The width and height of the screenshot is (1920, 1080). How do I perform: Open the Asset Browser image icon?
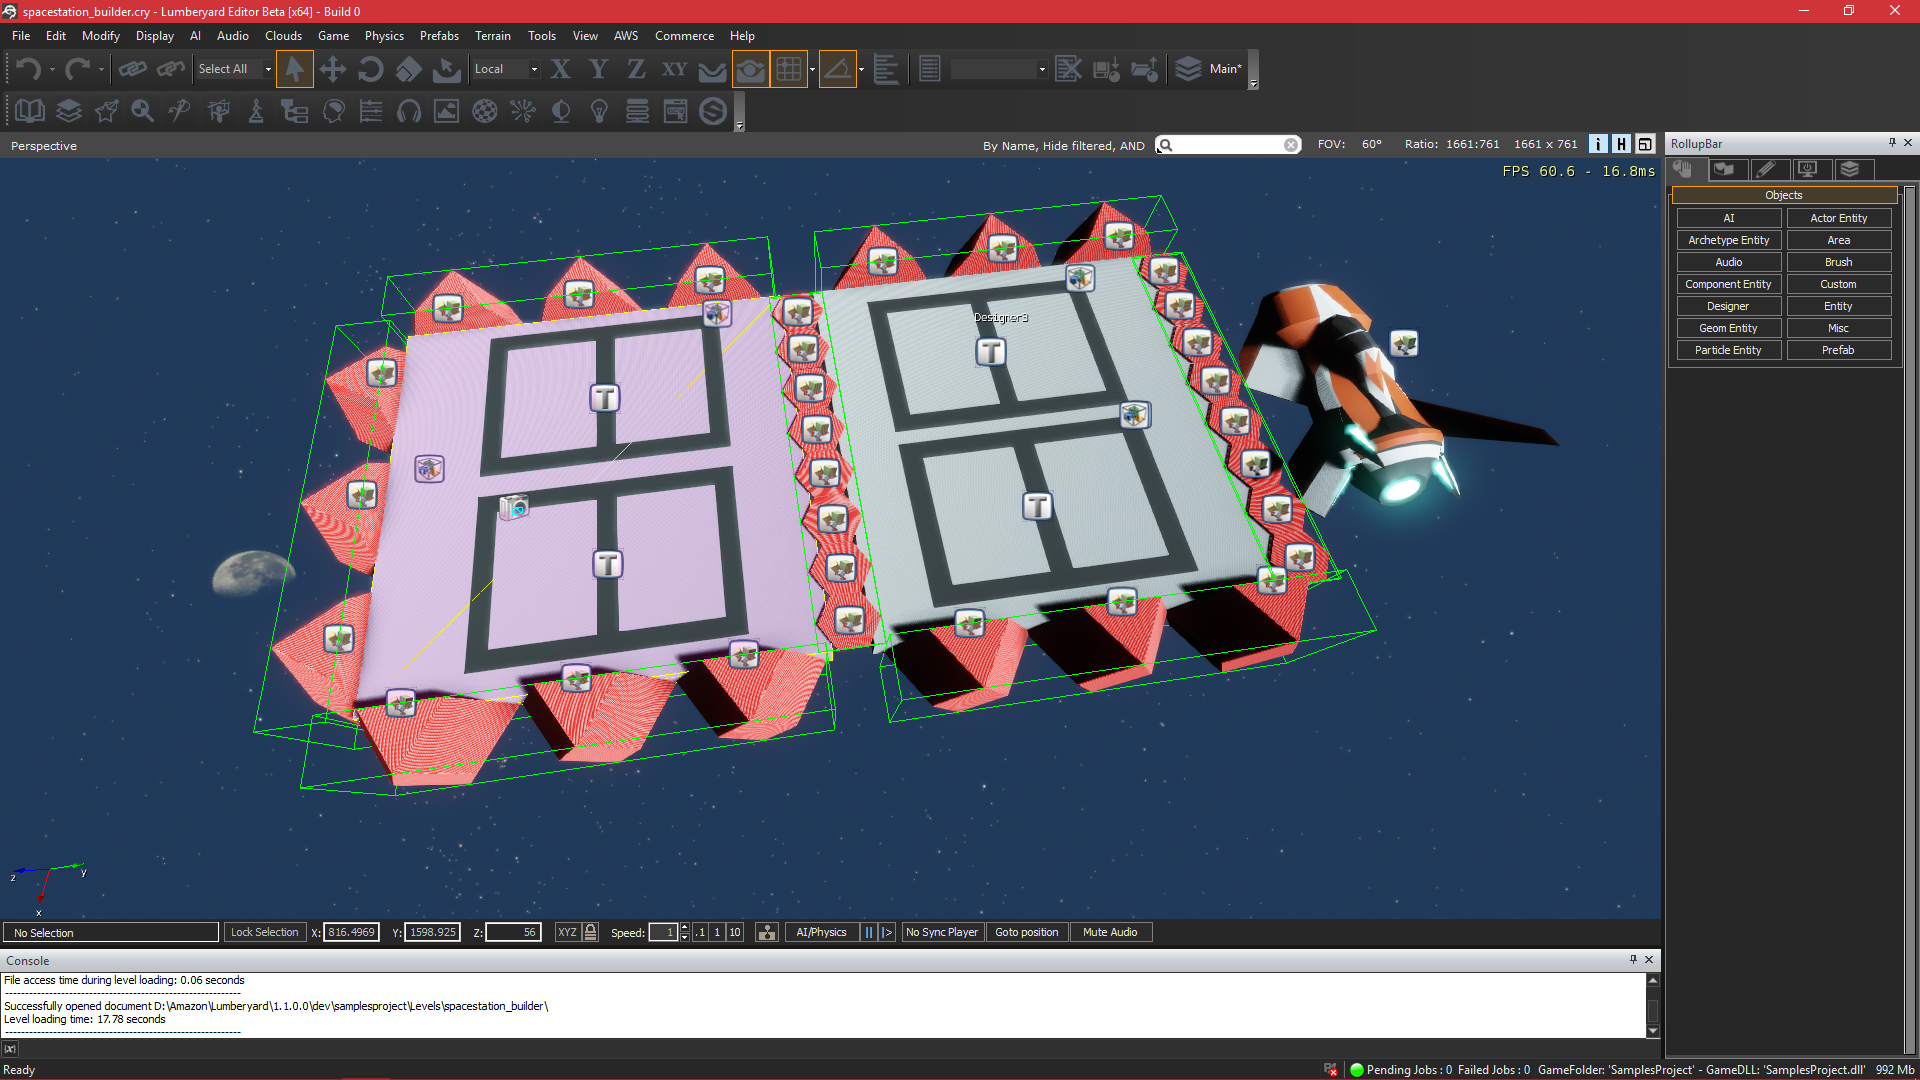[446, 111]
